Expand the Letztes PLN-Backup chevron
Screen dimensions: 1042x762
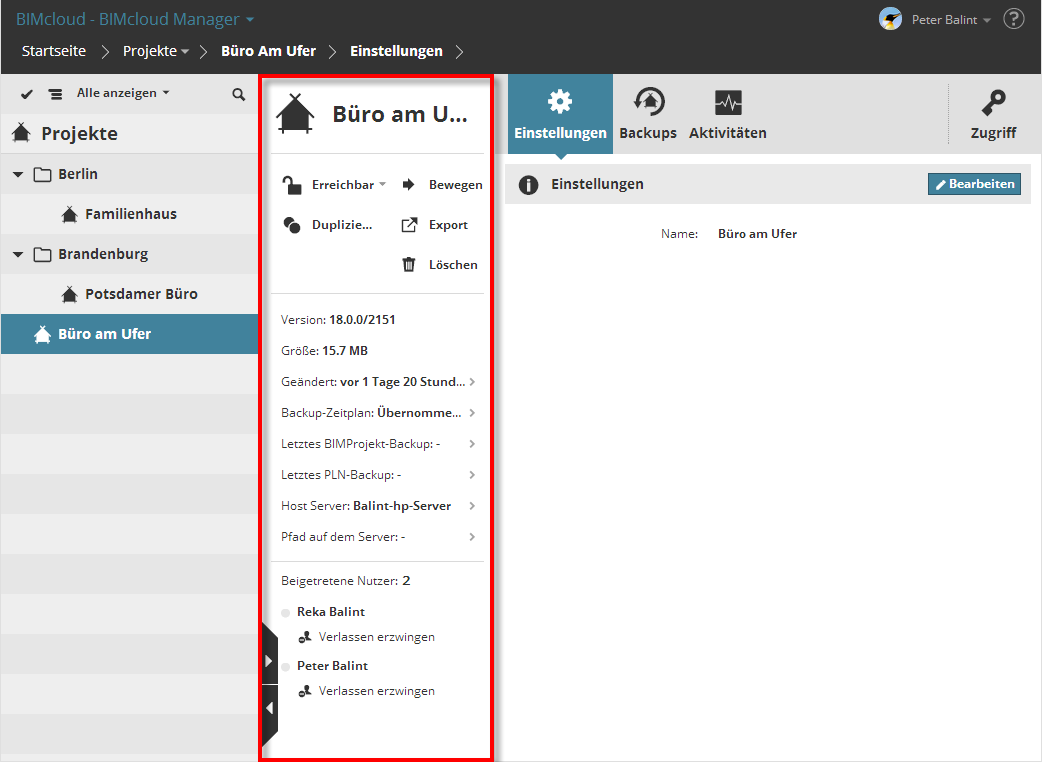(472, 474)
